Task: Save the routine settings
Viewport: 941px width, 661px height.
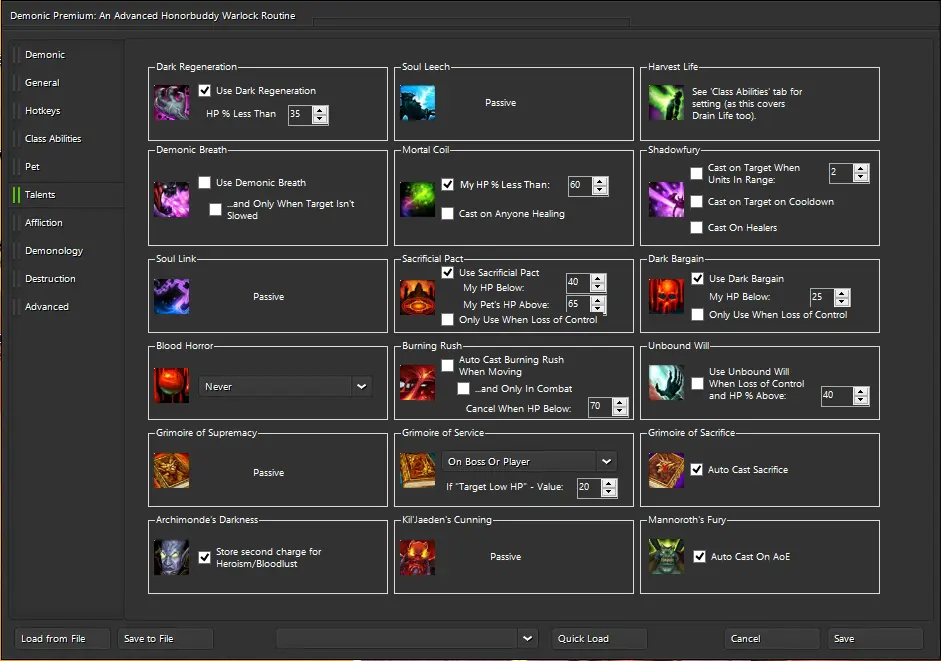Action: [875, 638]
